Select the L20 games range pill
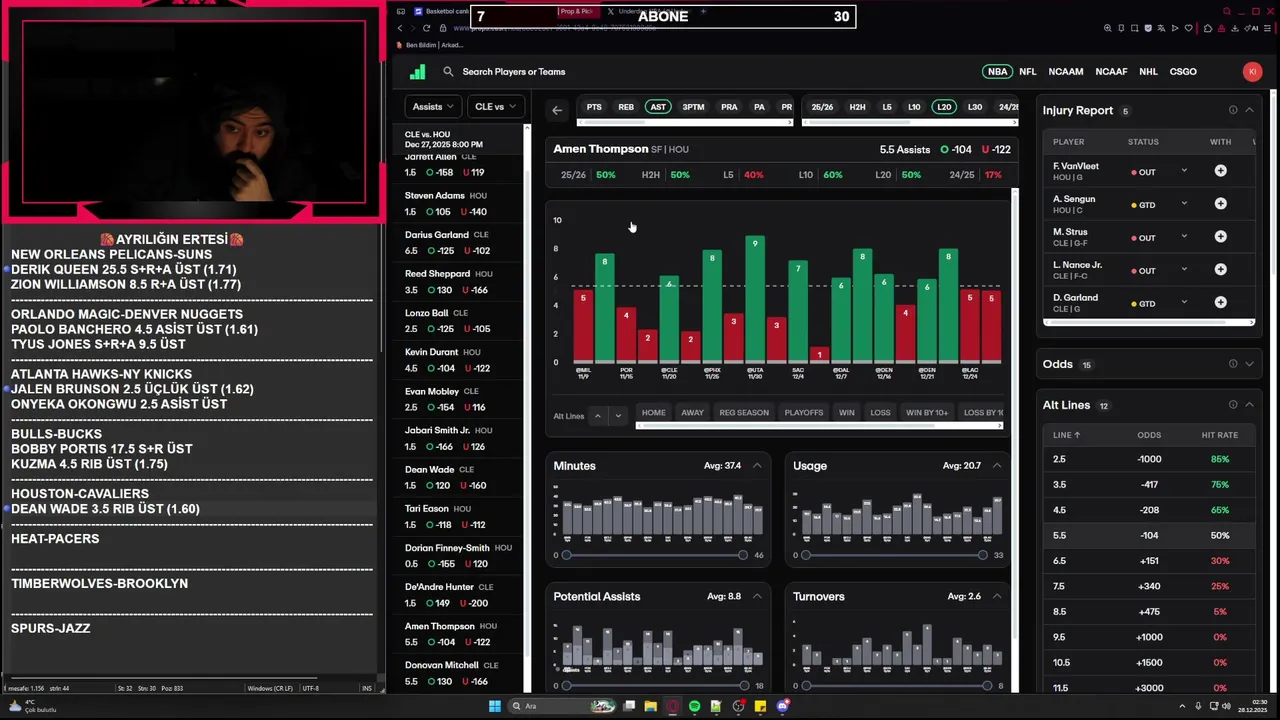 (943, 107)
